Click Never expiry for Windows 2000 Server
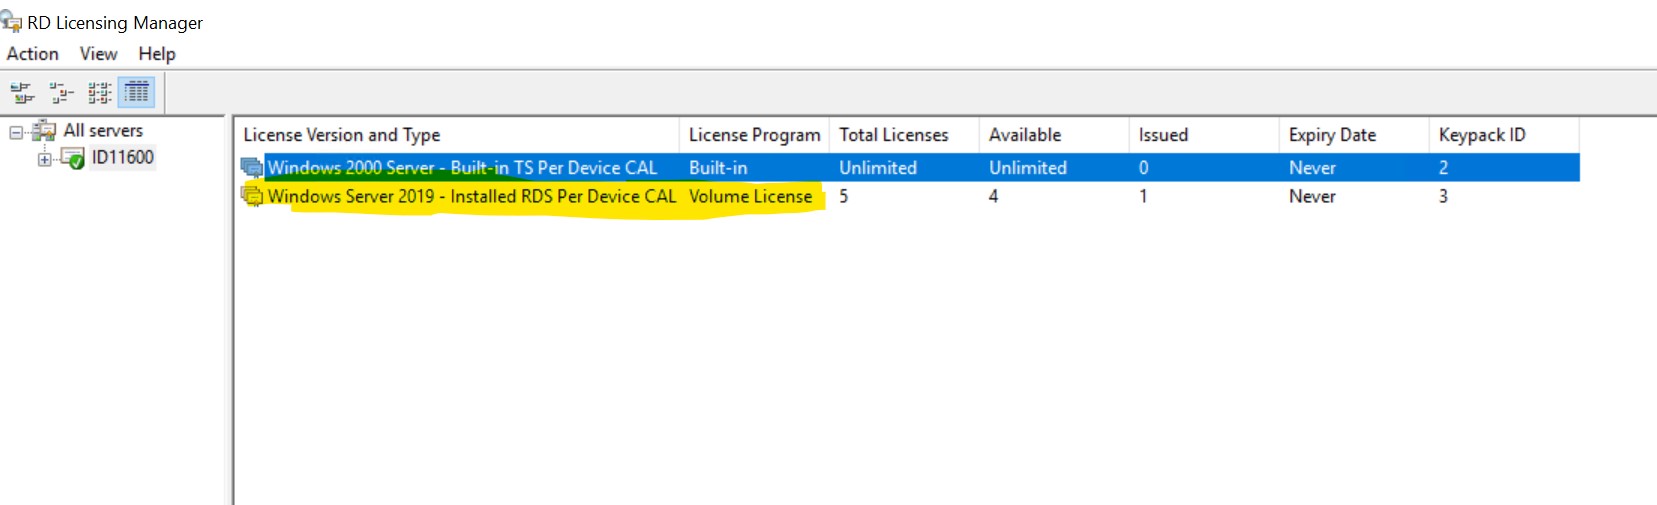This screenshot has height=505, width=1657. 1312,168
